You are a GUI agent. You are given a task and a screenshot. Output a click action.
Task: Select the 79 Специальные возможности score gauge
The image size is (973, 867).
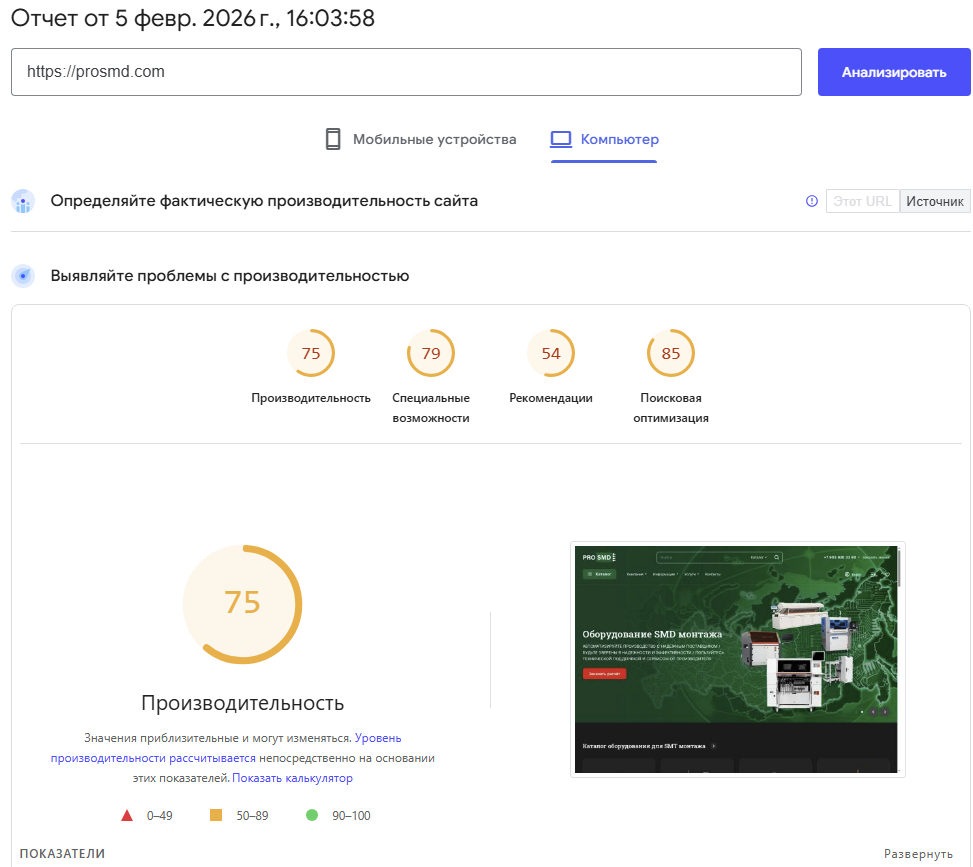click(430, 352)
